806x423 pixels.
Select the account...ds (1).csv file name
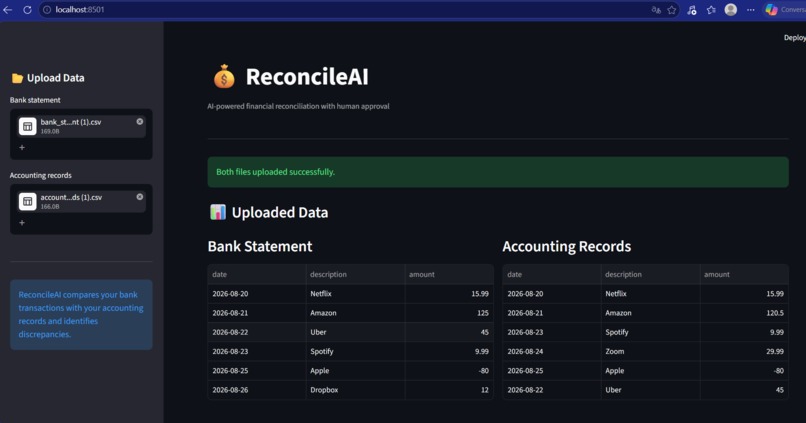71,197
